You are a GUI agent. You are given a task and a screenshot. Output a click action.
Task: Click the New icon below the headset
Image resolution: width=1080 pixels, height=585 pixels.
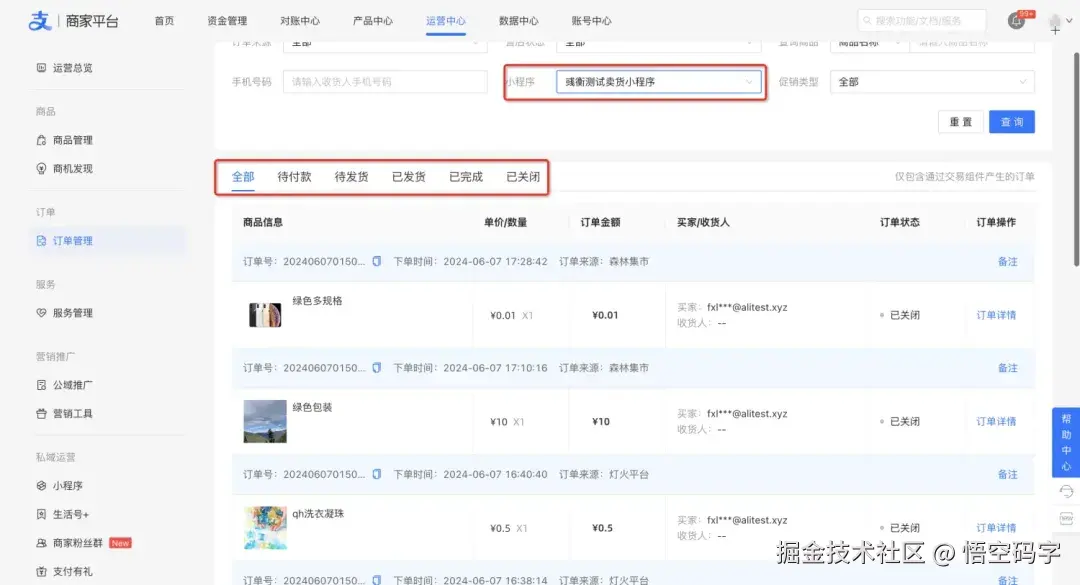pyautogui.click(x=1066, y=518)
